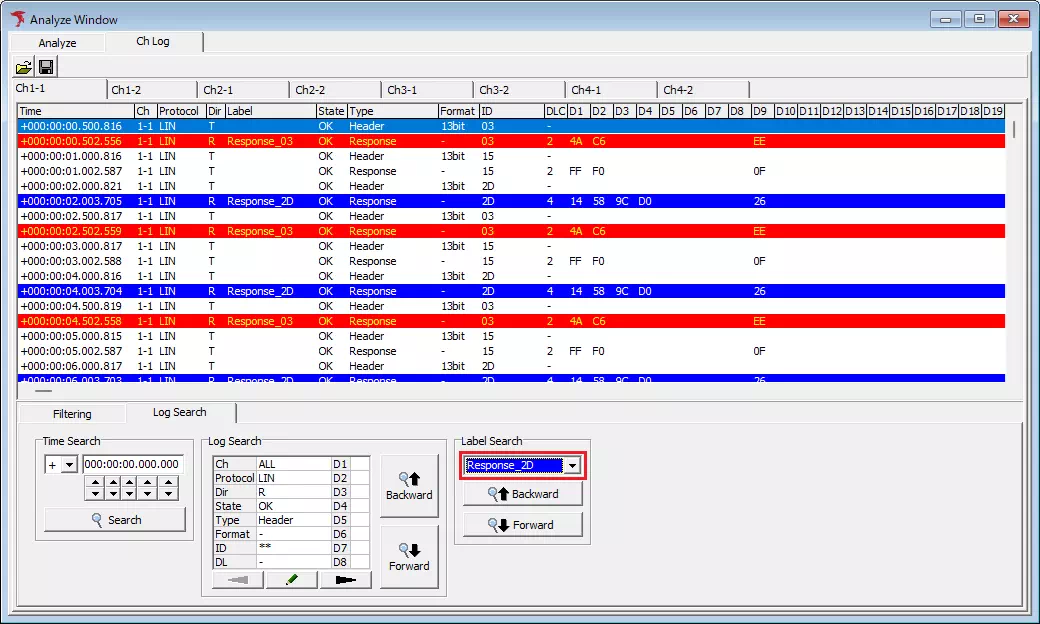The height and width of the screenshot is (624, 1040).
Task: Click the grey left-arrow icon under Log Search
Action: click(238, 580)
